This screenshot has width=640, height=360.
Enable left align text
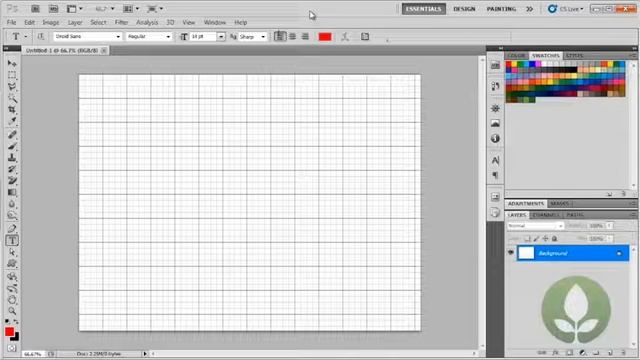tap(280, 36)
